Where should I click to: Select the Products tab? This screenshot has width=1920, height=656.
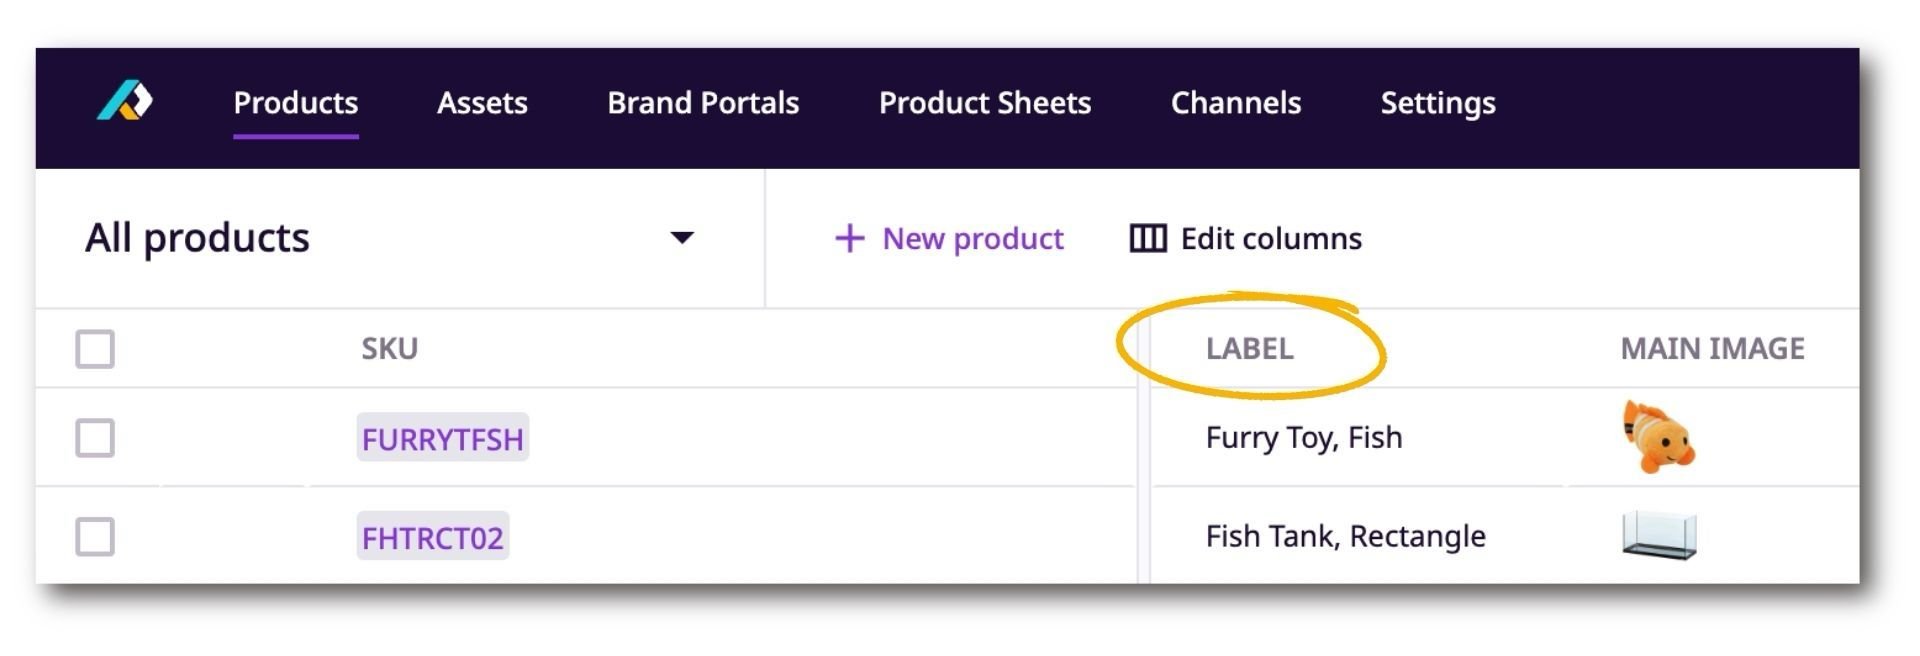coord(295,103)
